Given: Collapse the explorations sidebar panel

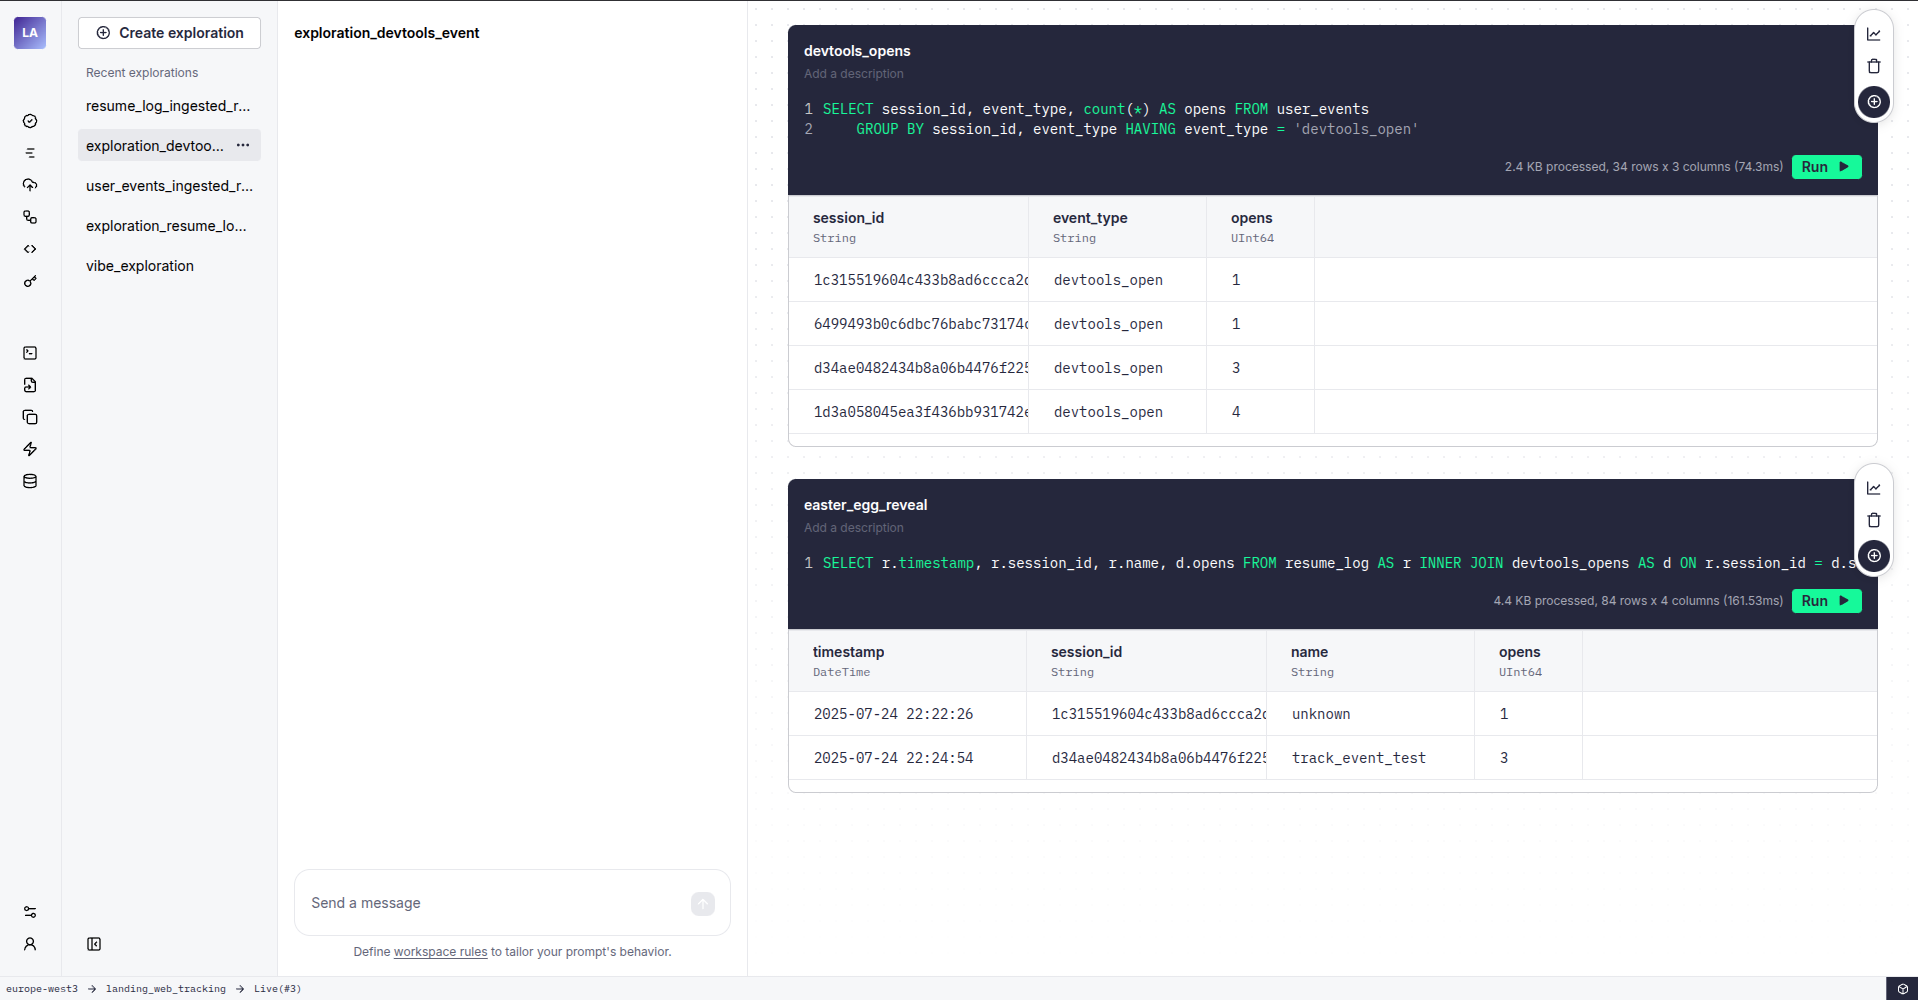Looking at the screenshot, I should coord(95,943).
